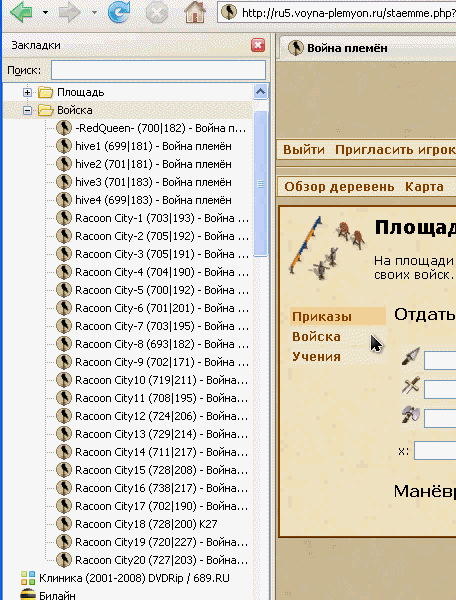This screenshot has width=456, height=600.
Task: Open the Карта link
Action: coord(424,187)
